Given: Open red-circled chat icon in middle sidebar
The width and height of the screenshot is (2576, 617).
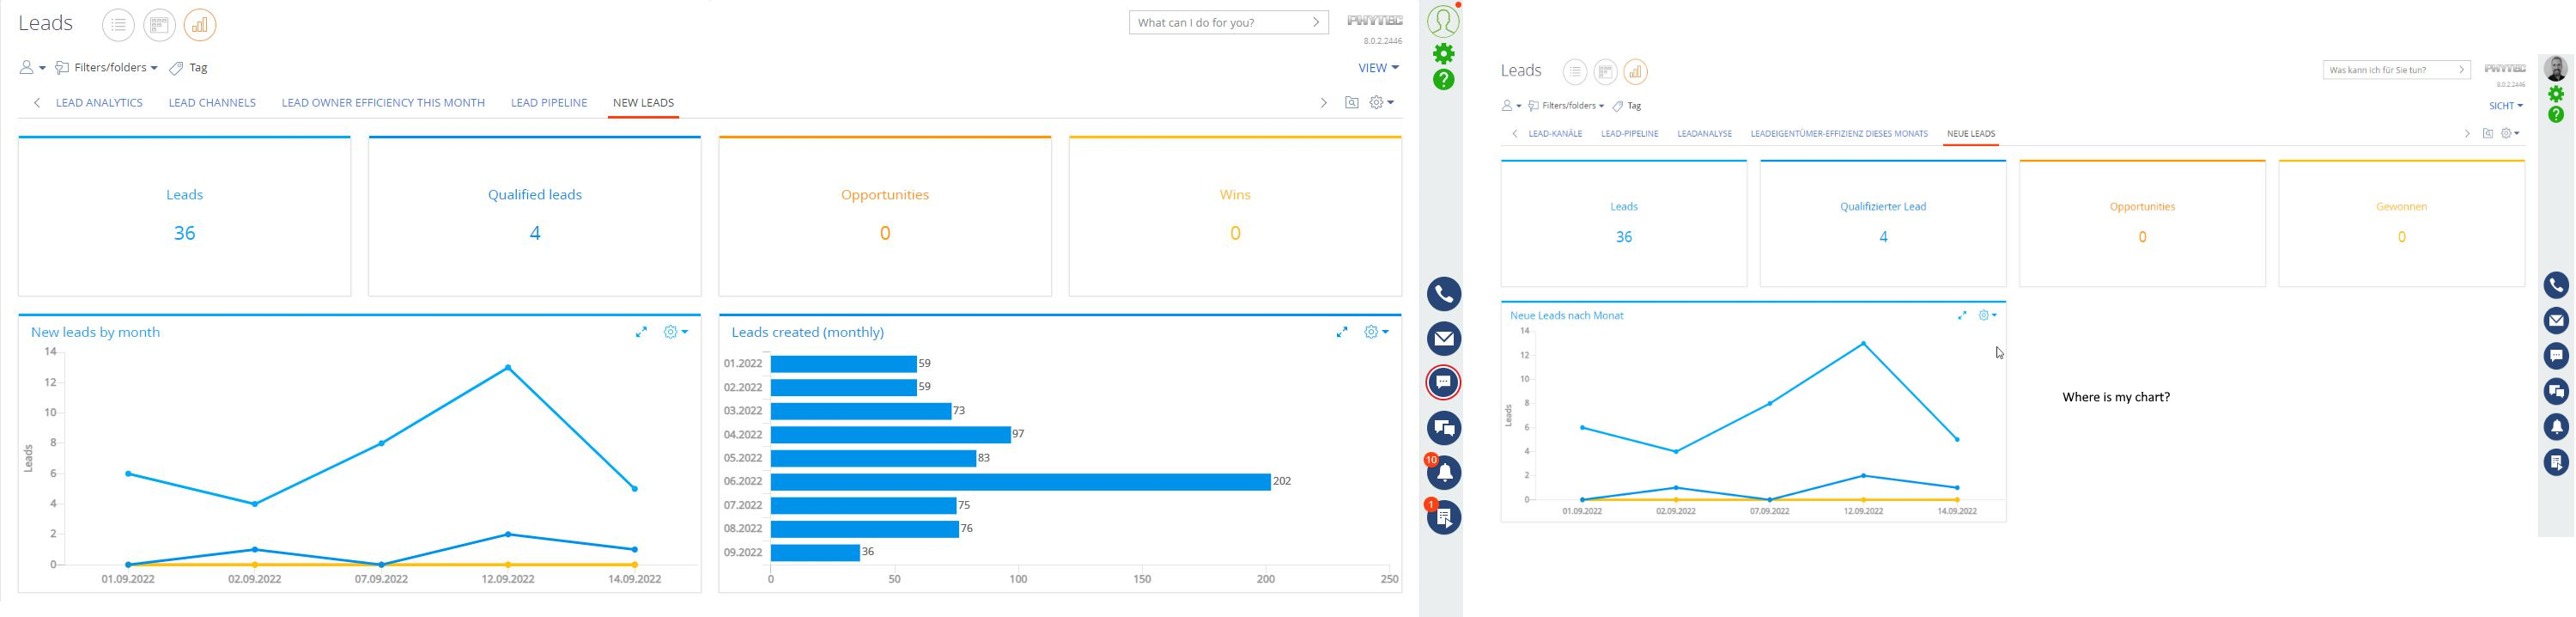Looking at the screenshot, I should click(x=1444, y=383).
